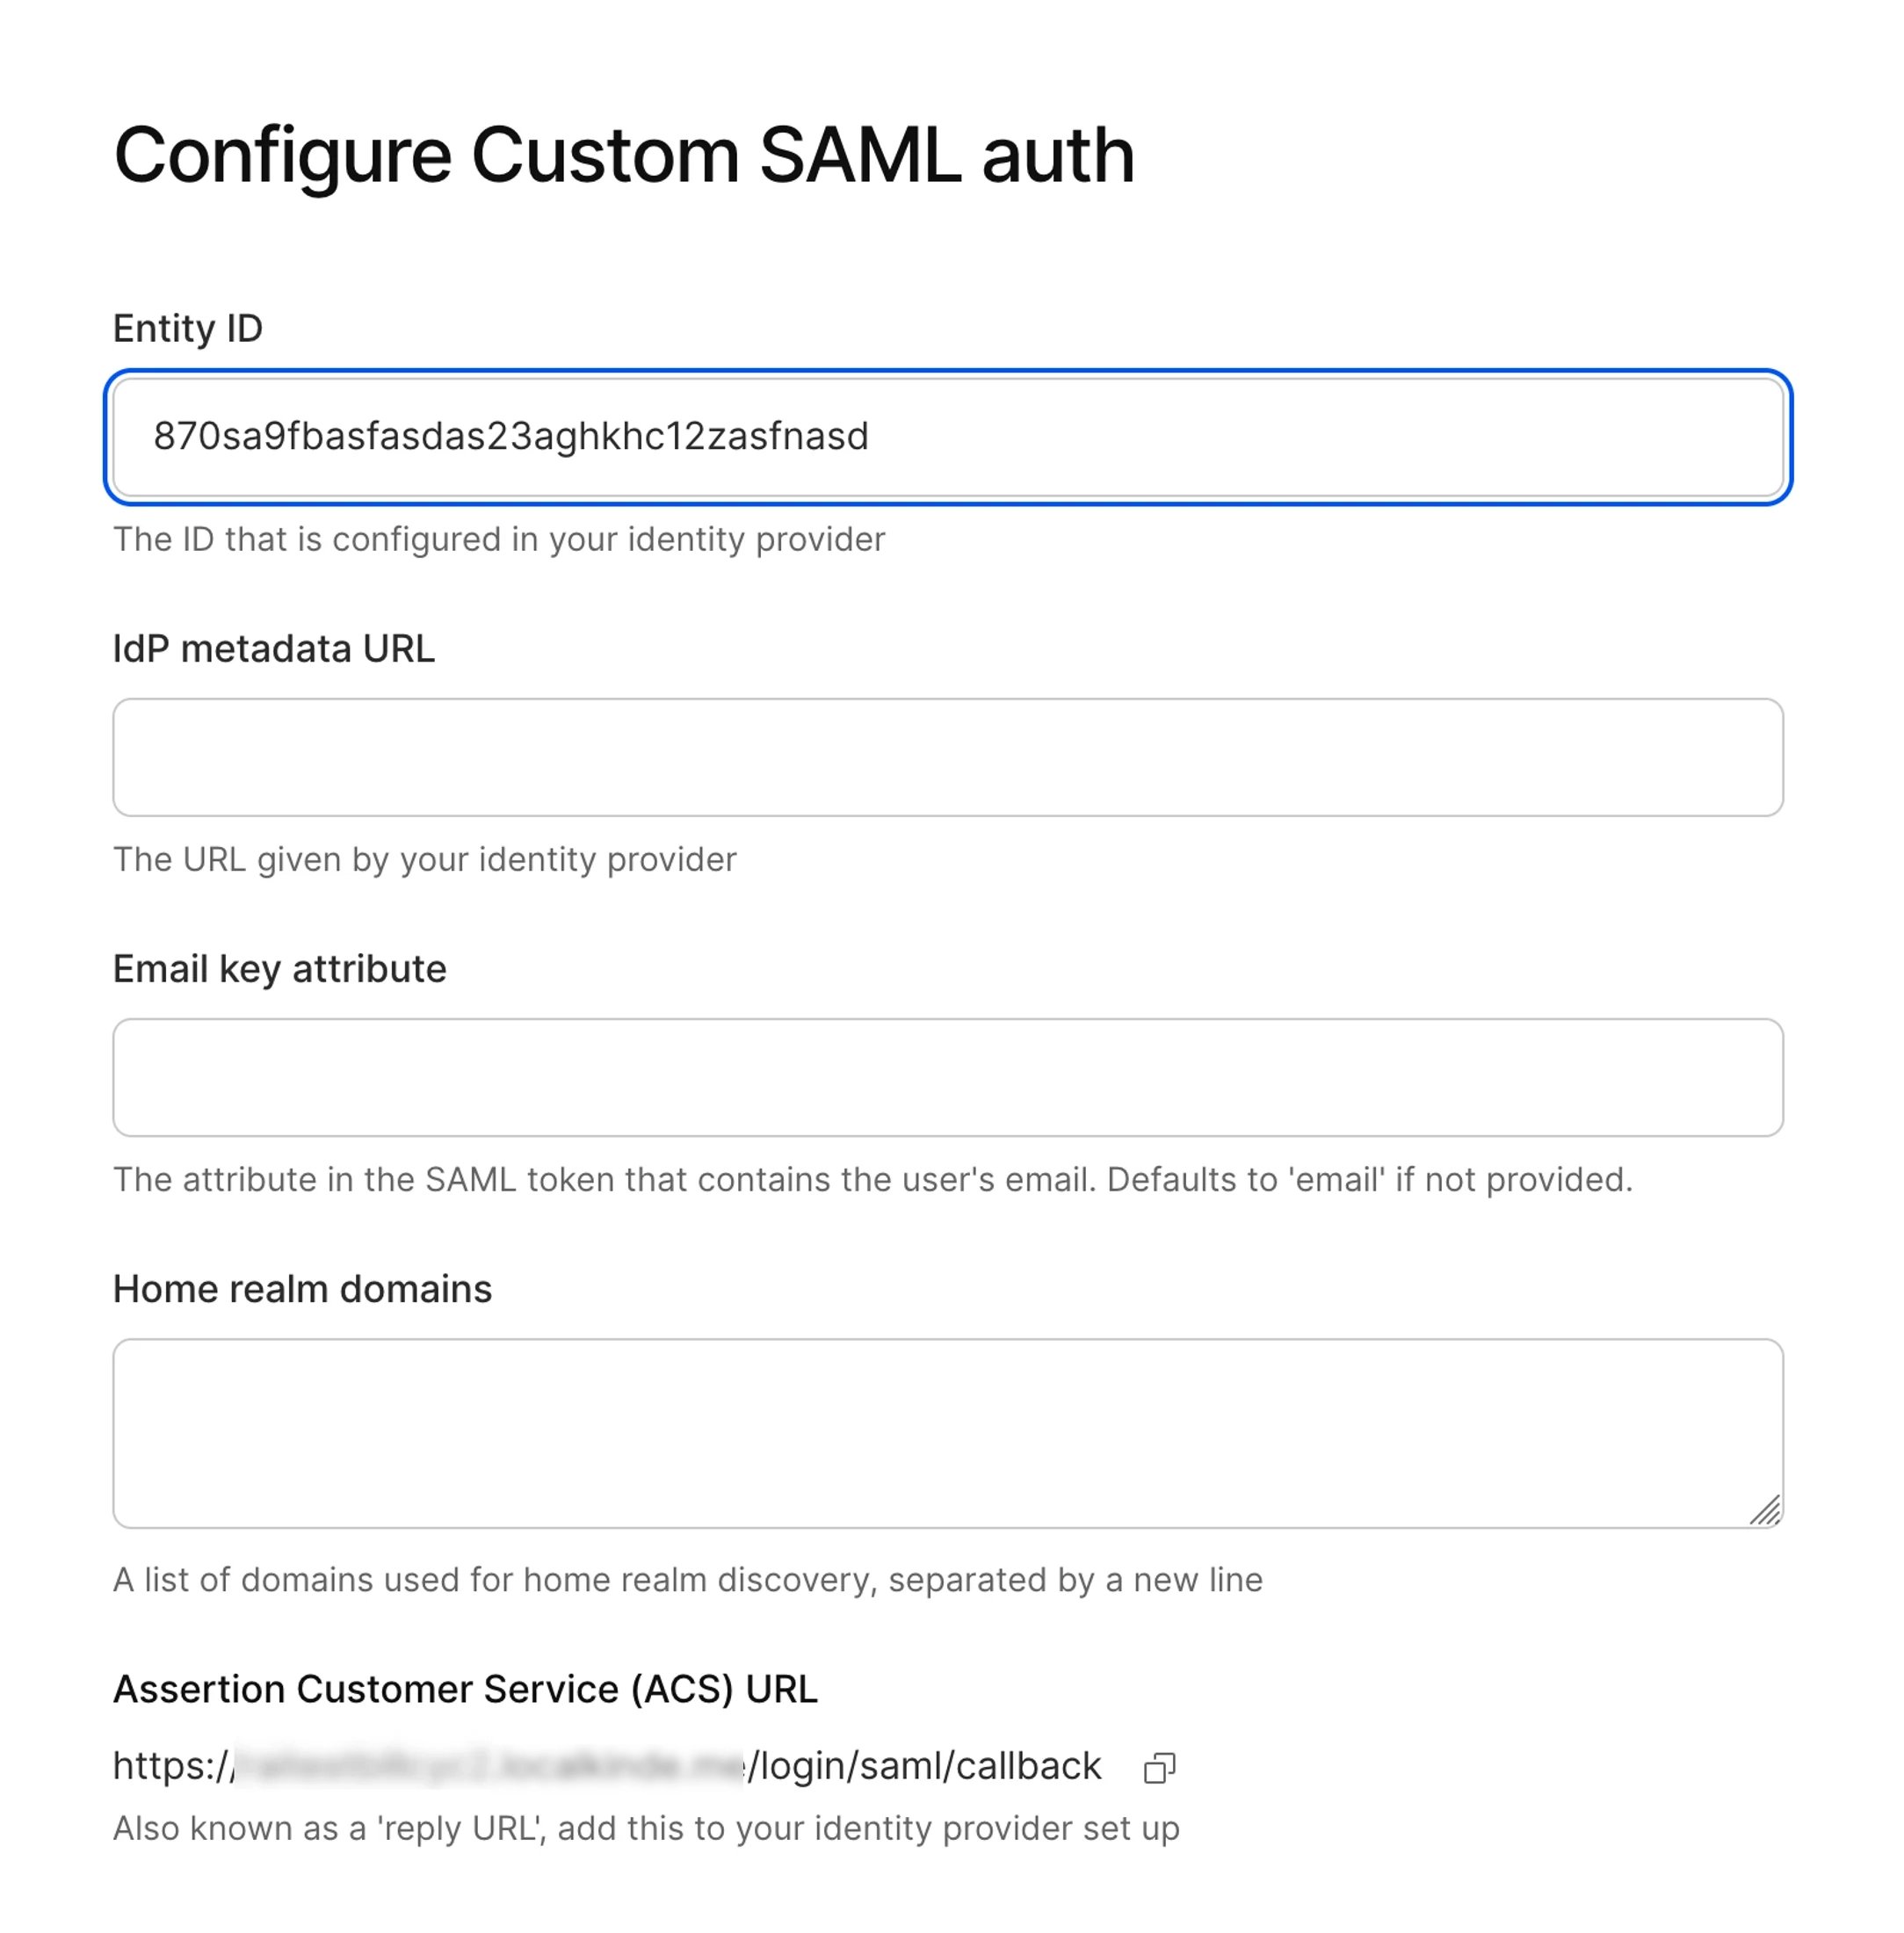Click inside the IdP metadata URL field

(950, 757)
